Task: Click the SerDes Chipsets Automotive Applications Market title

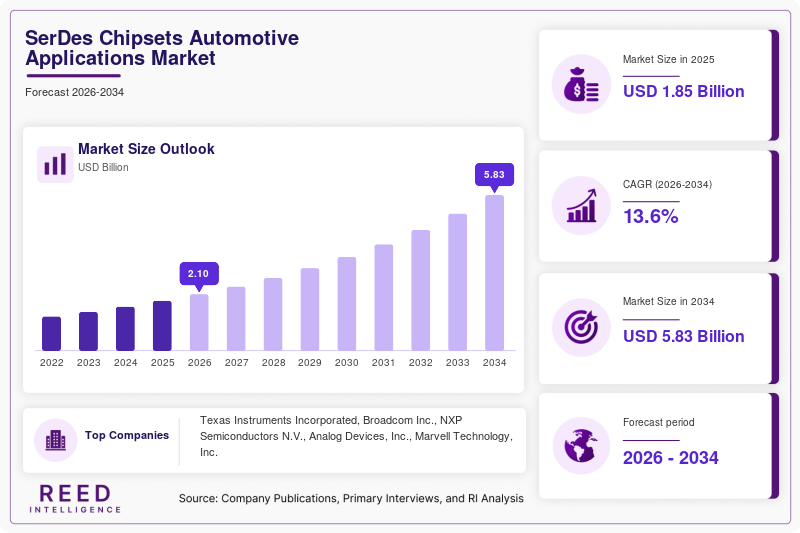Action: coord(162,48)
